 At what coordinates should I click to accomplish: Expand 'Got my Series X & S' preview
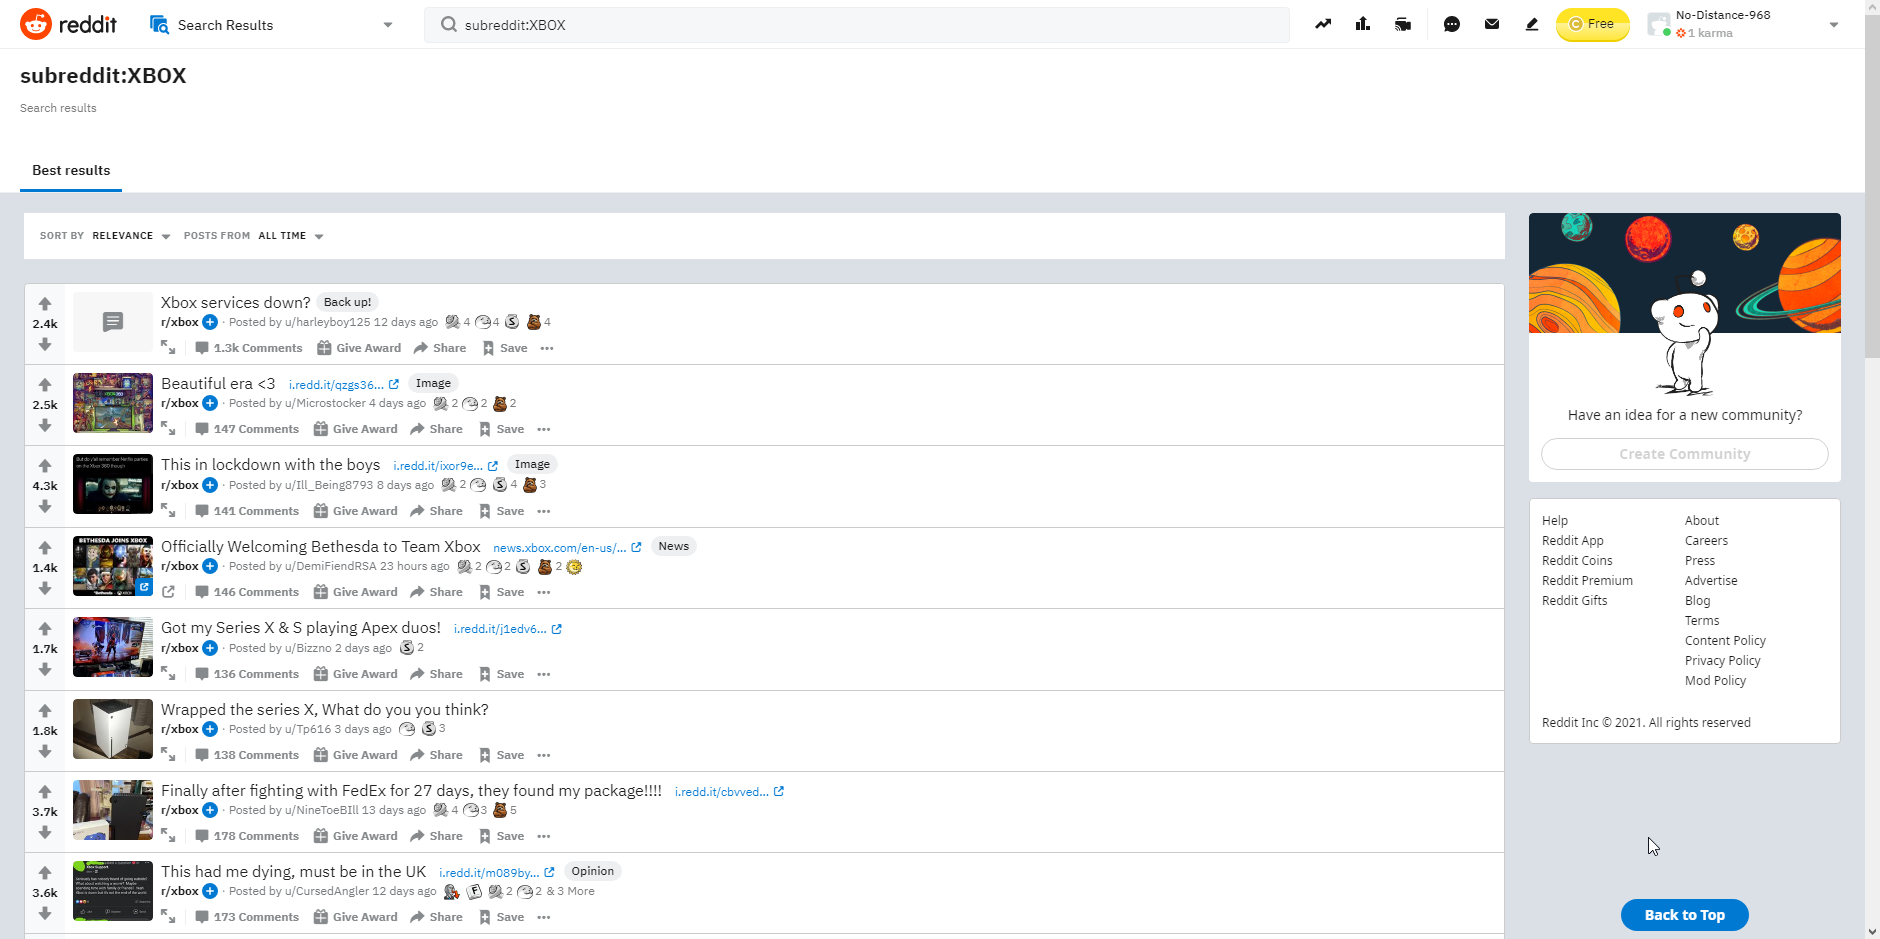[x=168, y=673]
